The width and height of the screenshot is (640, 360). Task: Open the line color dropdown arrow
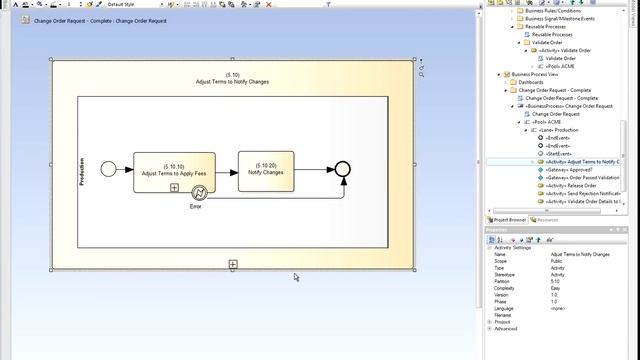point(60,4)
